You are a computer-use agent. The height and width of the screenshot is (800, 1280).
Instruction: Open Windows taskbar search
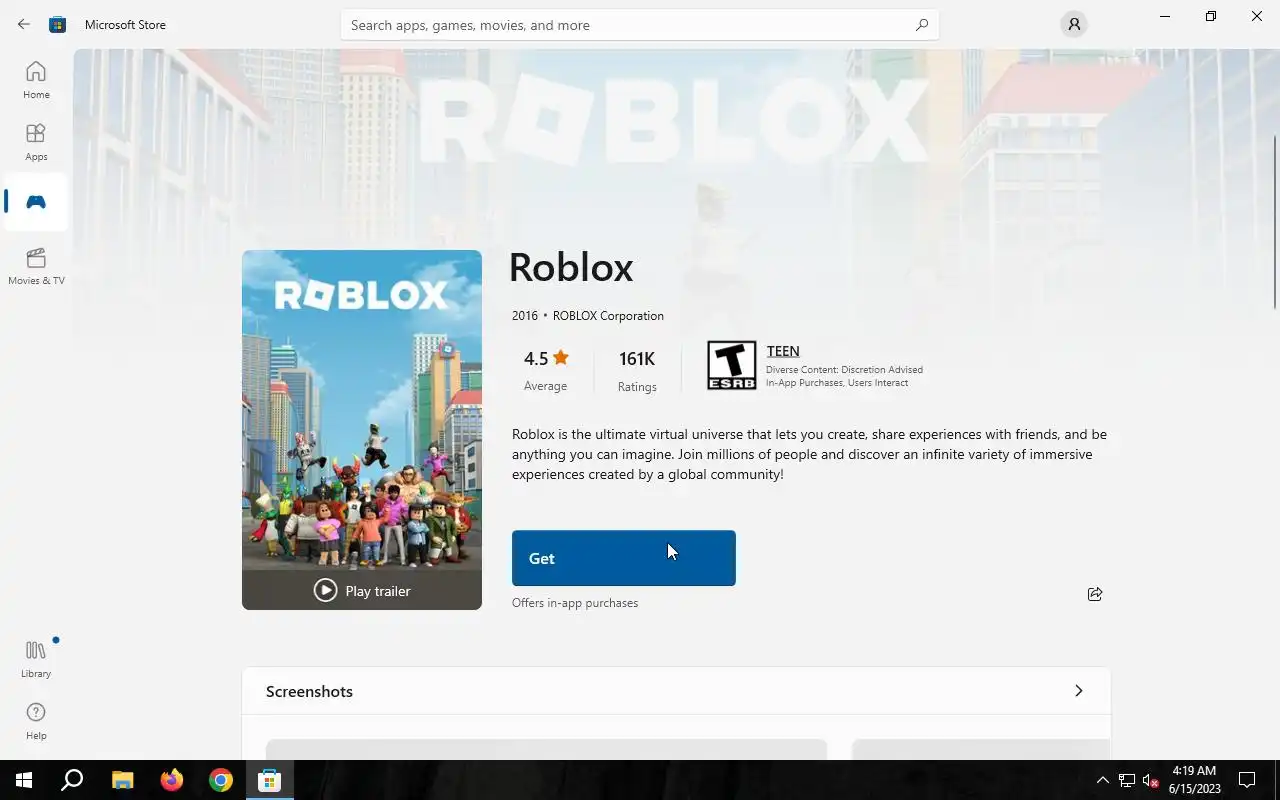click(x=72, y=780)
